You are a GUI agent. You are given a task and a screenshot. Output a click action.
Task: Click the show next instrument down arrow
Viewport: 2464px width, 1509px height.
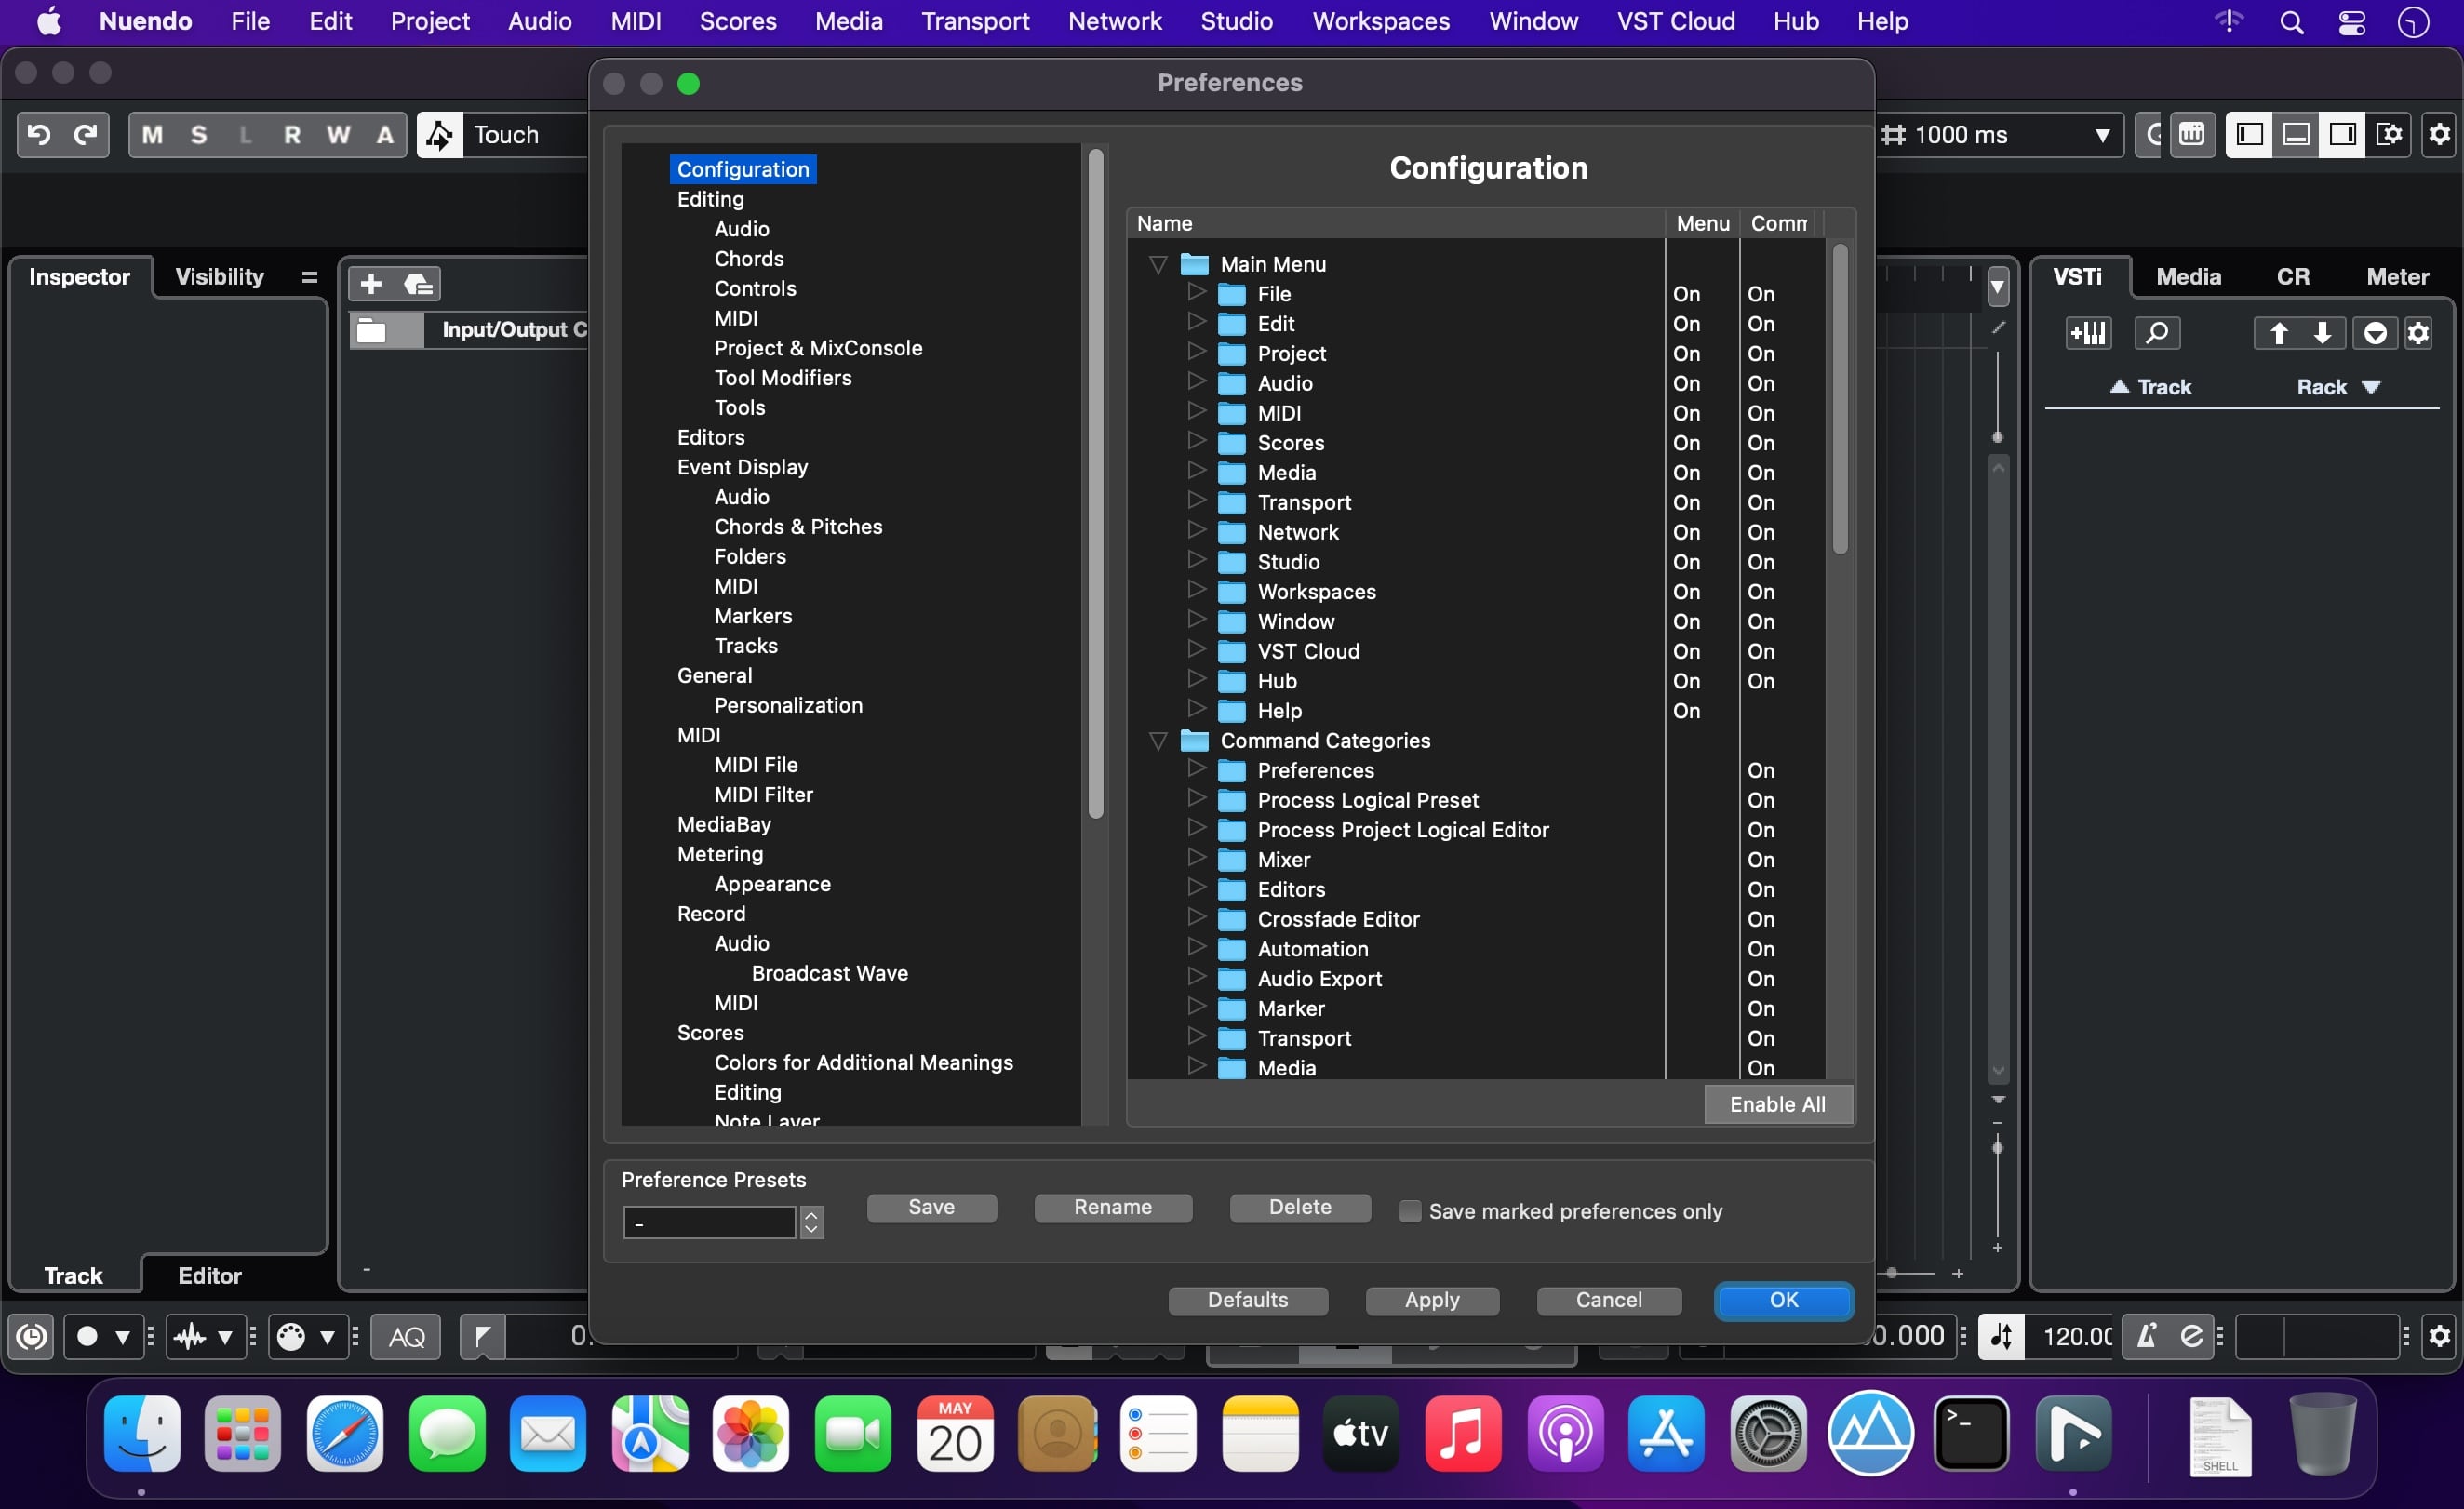pos(2322,333)
